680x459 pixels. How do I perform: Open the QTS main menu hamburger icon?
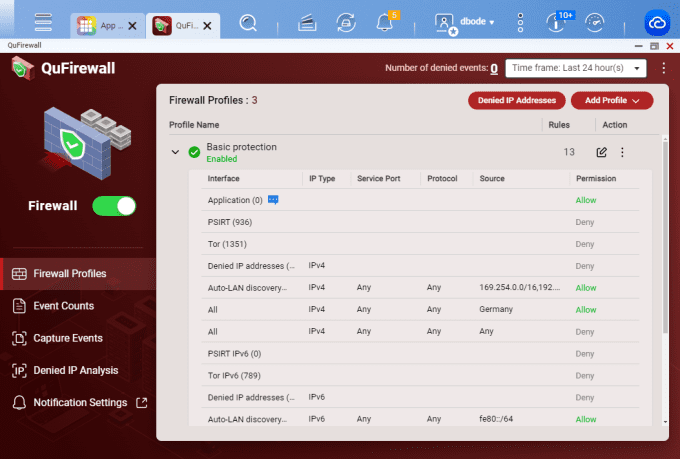point(43,22)
